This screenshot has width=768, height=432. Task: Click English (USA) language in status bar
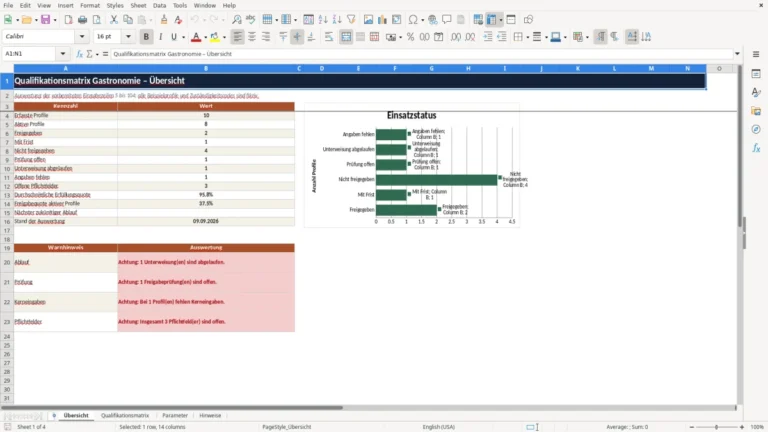(438, 427)
